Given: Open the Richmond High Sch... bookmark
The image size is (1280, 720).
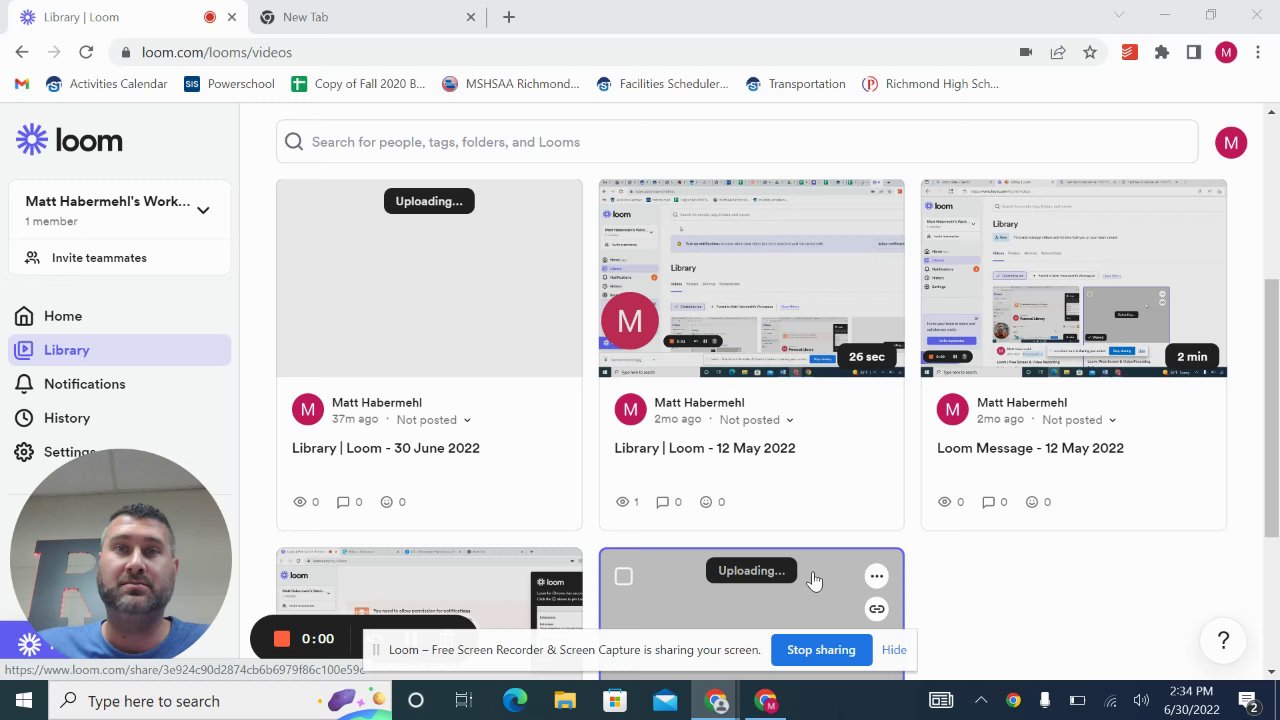Looking at the screenshot, I should 930,84.
